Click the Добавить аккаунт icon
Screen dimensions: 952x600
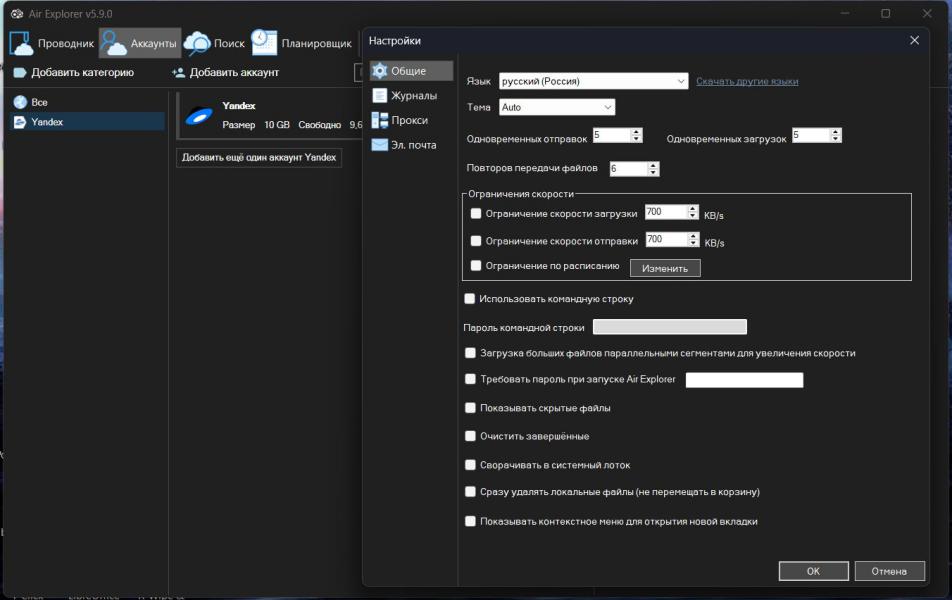(x=178, y=73)
